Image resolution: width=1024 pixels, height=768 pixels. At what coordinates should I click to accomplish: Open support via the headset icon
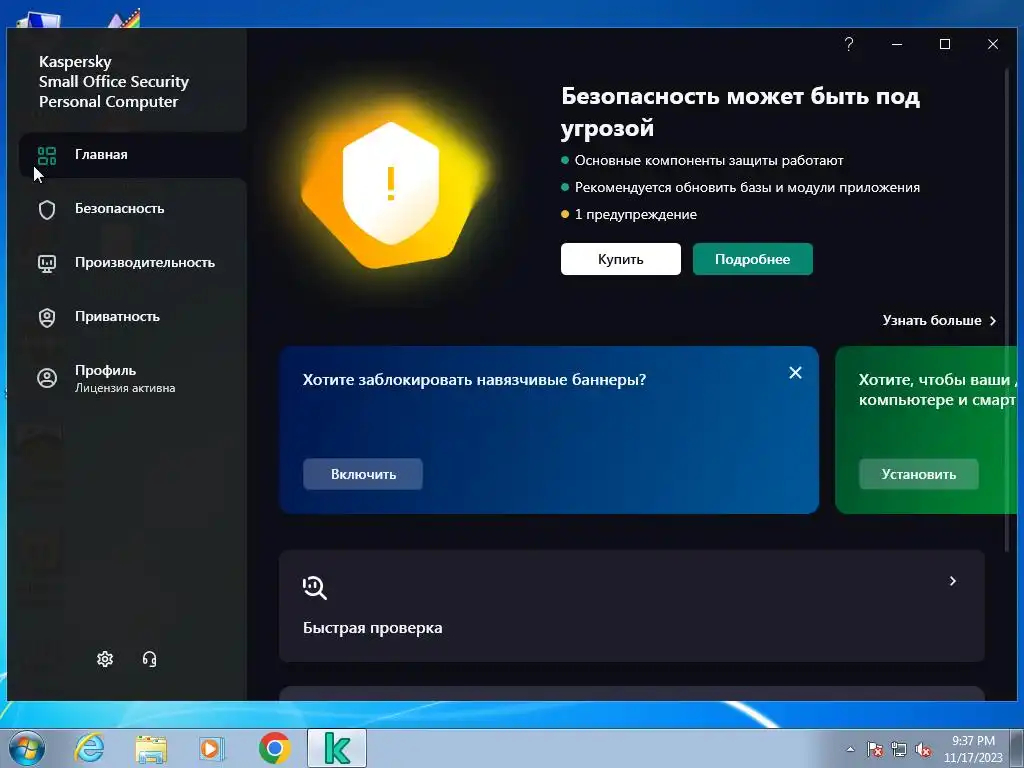click(x=150, y=659)
